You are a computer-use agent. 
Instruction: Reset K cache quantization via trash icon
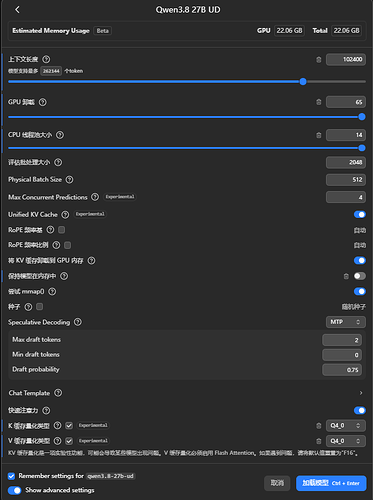[x=319, y=426]
